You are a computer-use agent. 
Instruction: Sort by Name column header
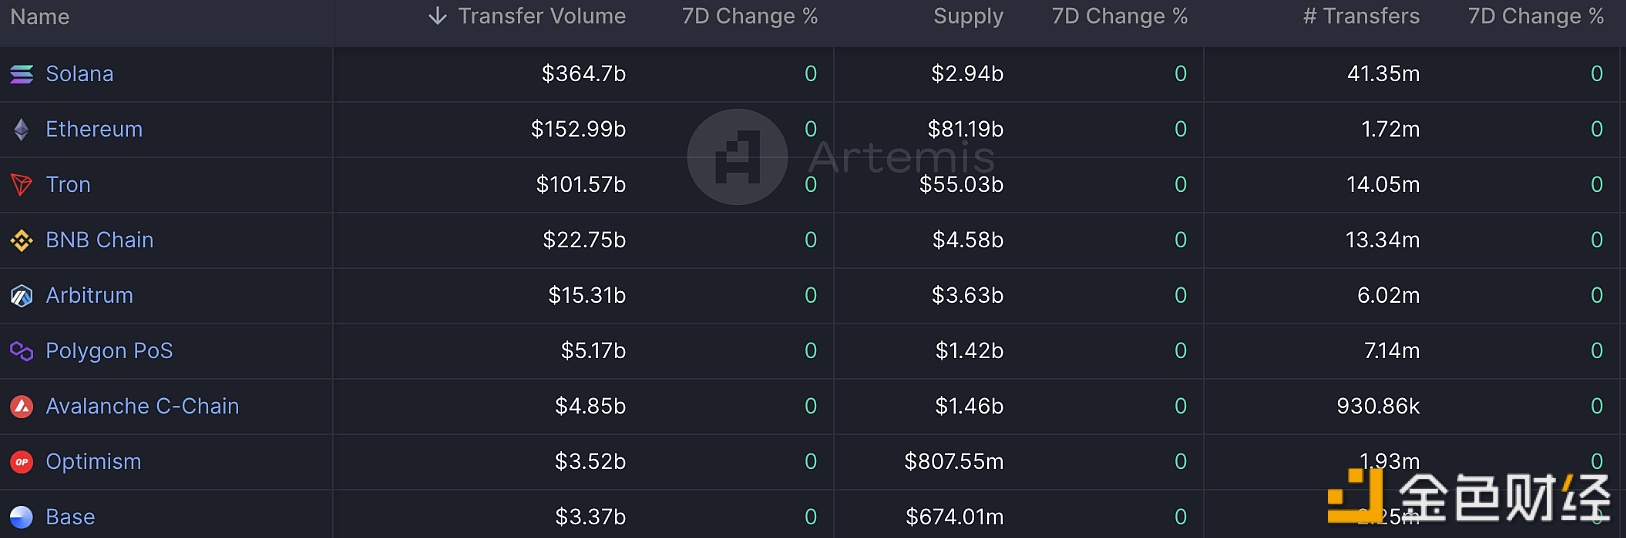pos(40,17)
